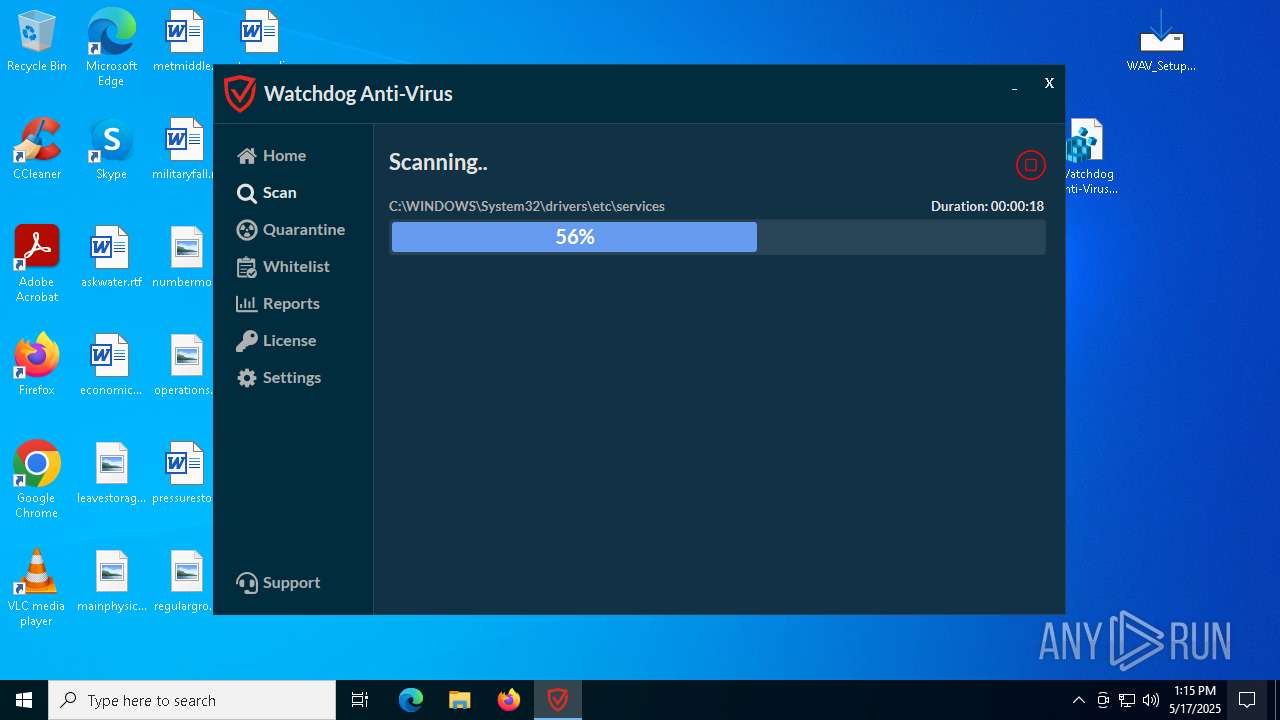
Task: Select the Skype desktop shortcut
Action: pos(111,150)
